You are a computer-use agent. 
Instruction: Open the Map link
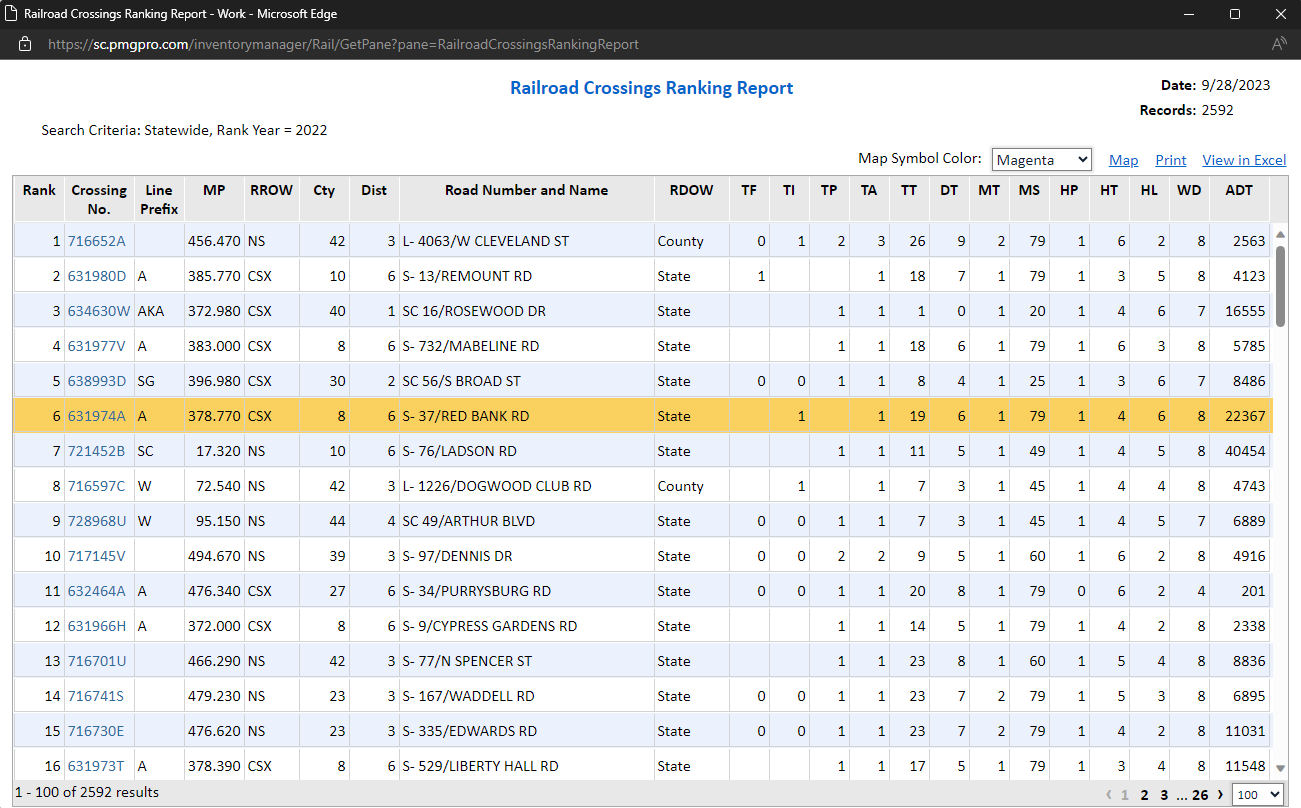pos(1124,160)
